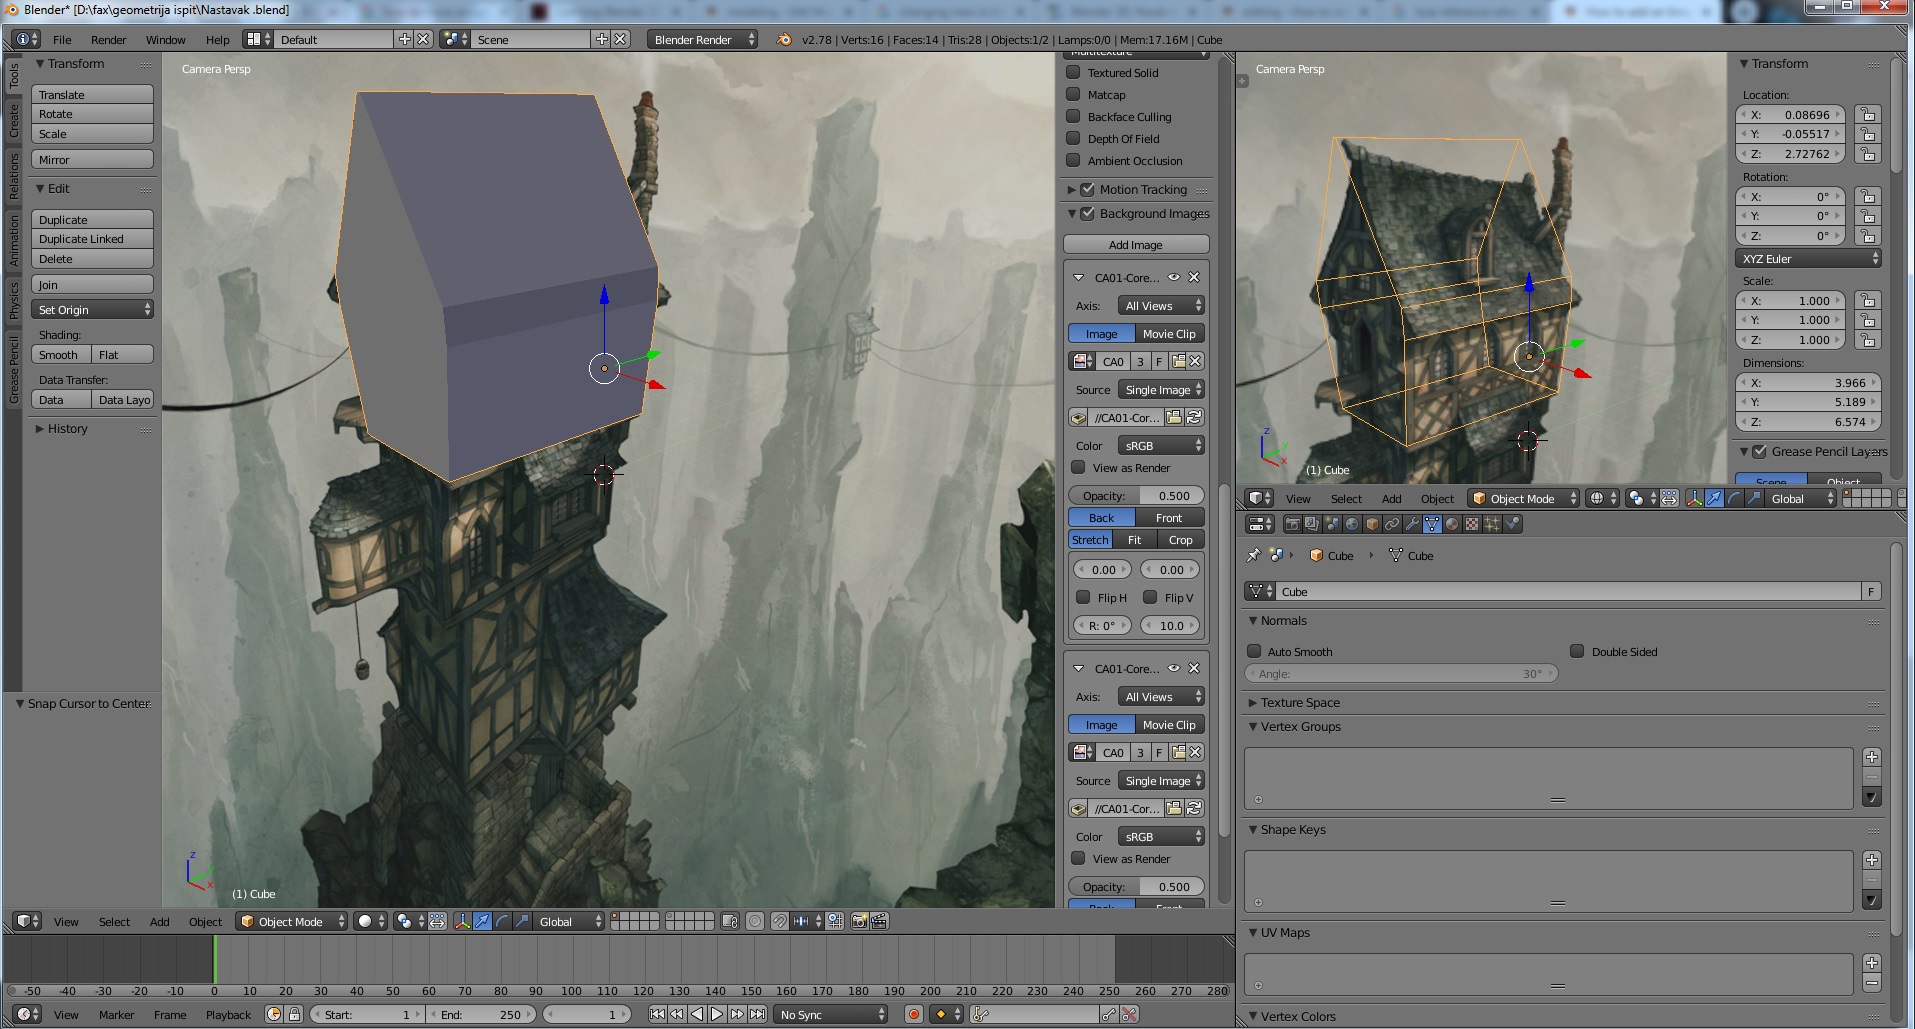Lock the X location value
This screenshot has width=1915, height=1029.
click(x=1867, y=114)
